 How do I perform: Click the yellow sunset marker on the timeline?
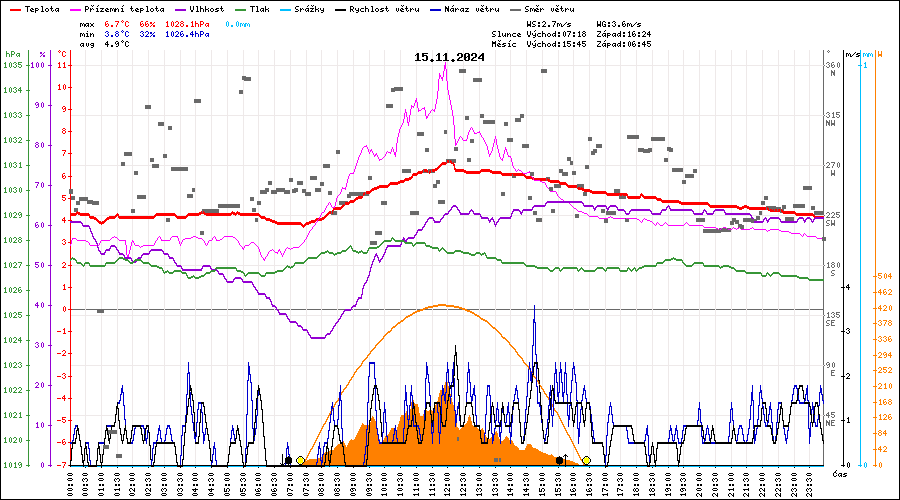pos(587,461)
